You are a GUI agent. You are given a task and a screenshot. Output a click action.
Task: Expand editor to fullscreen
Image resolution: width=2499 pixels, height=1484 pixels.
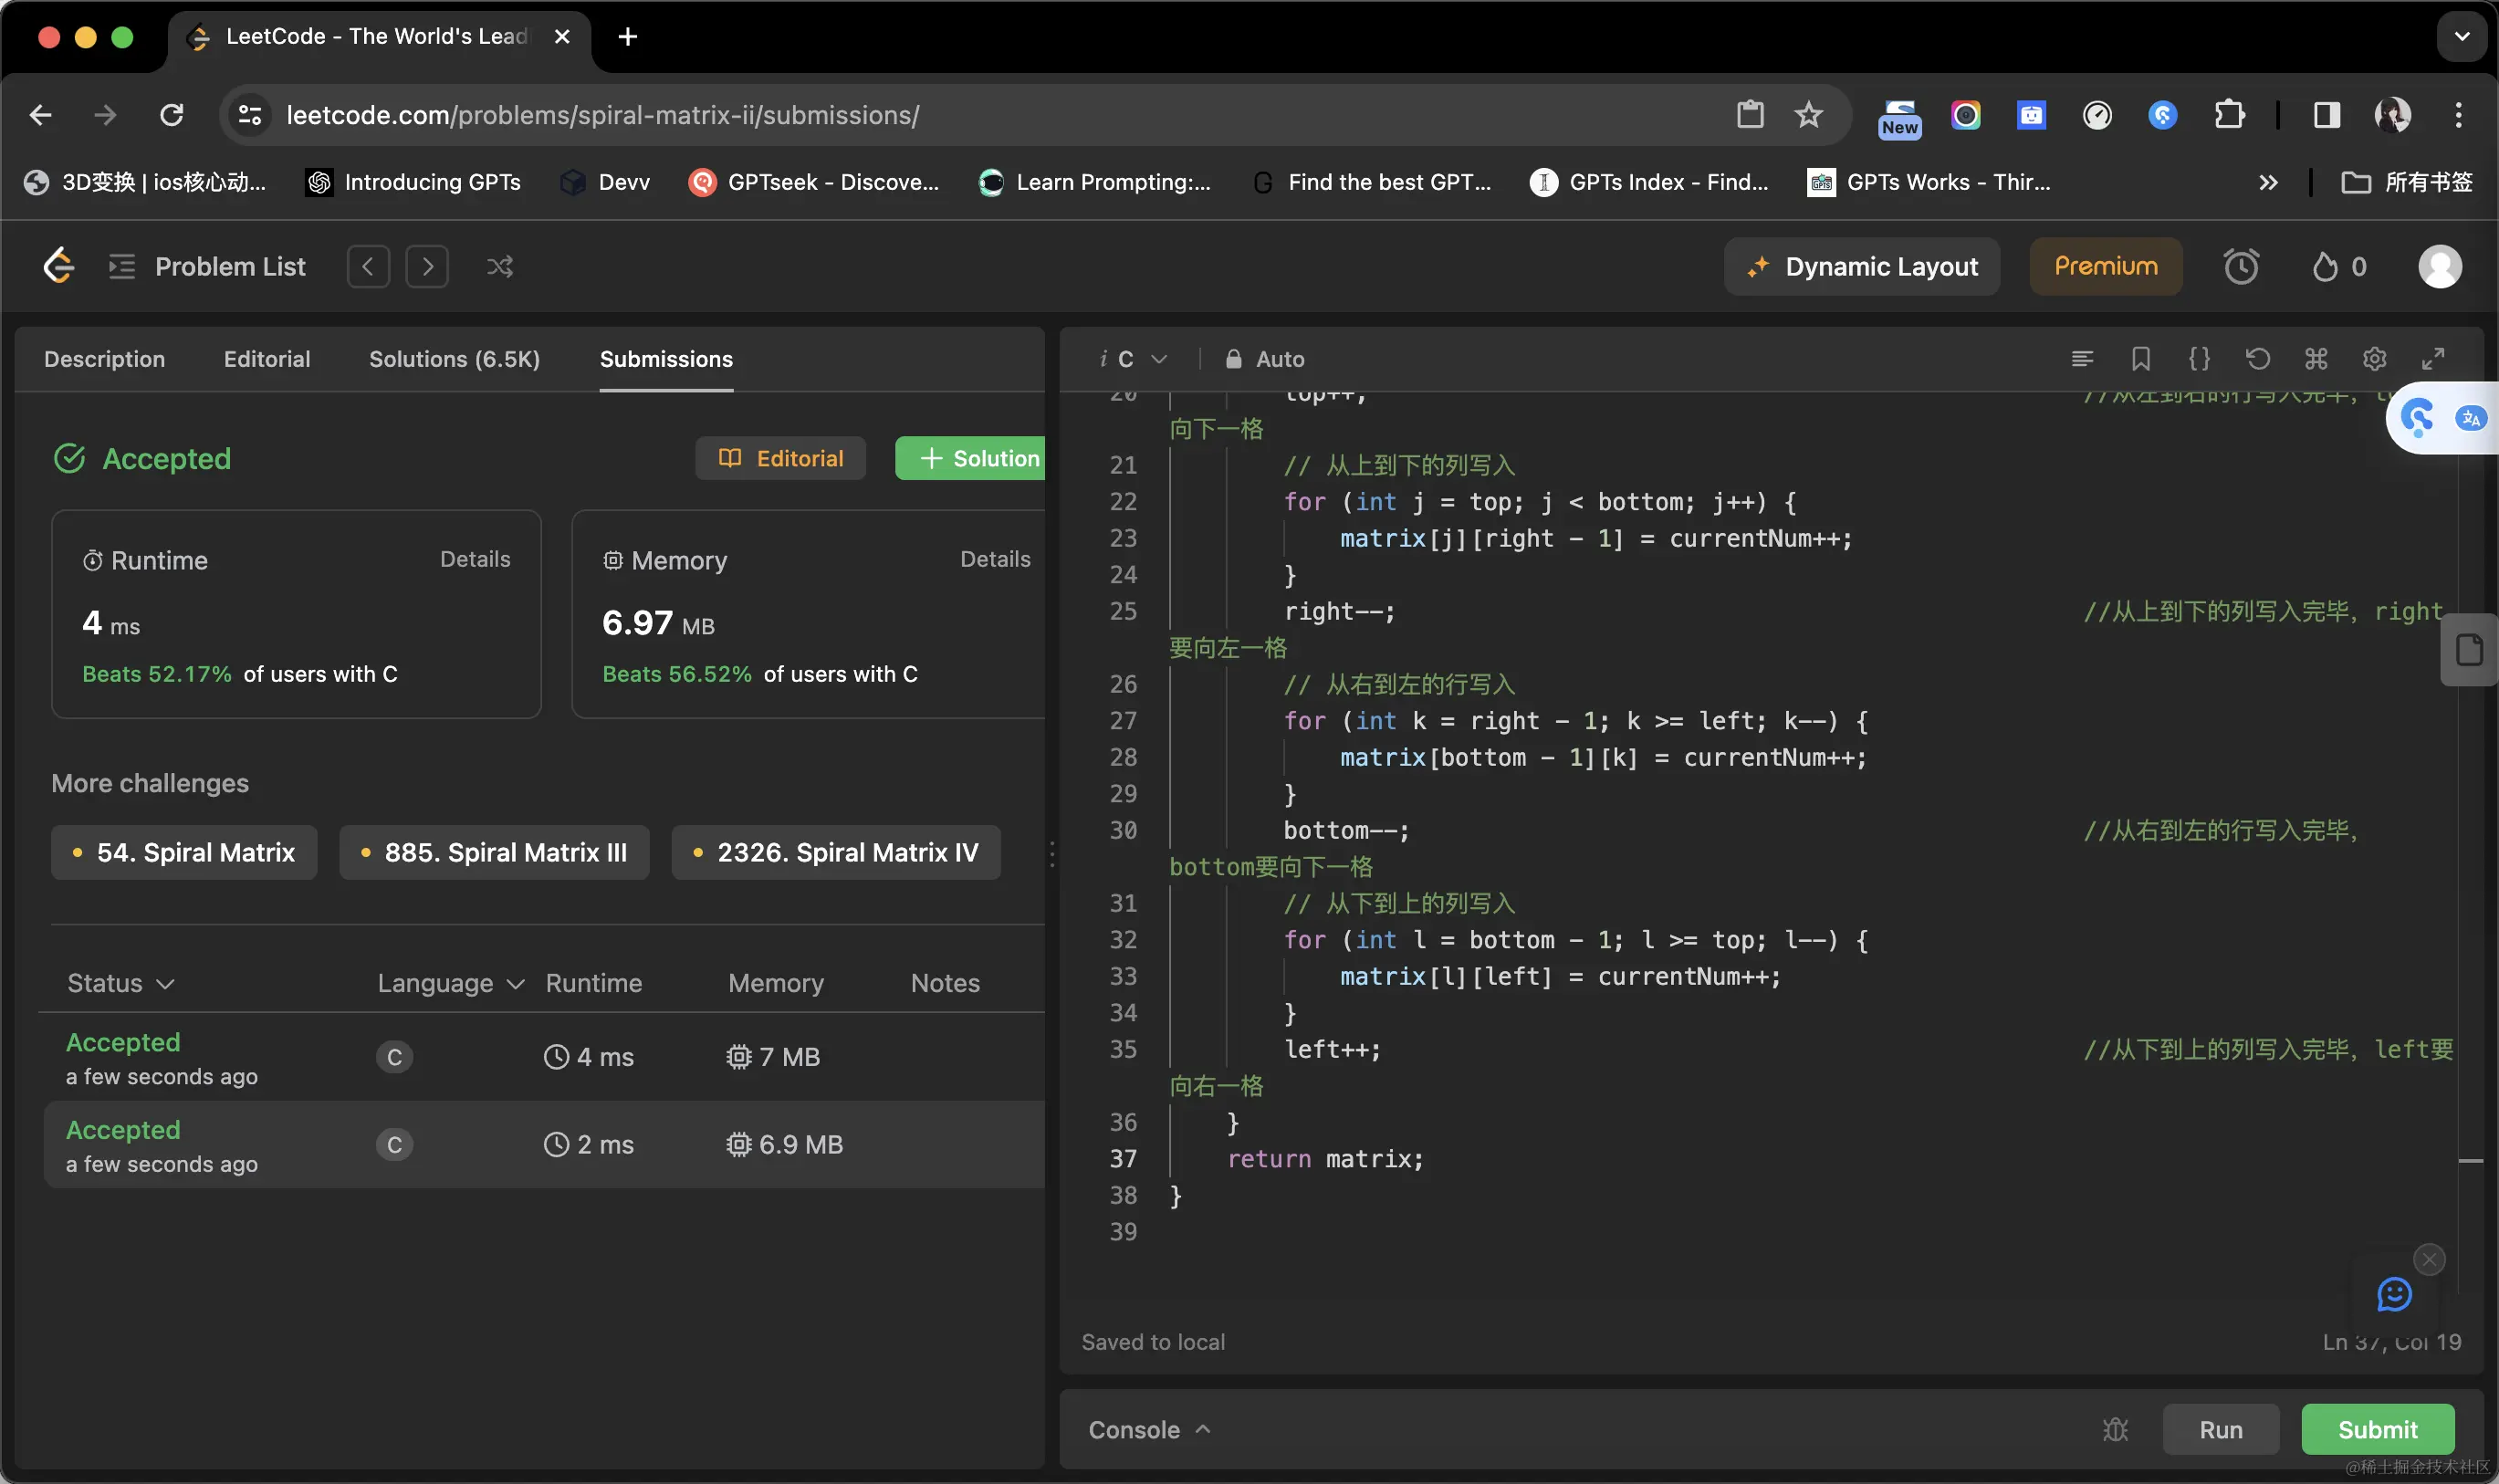(x=2433, y=359)
